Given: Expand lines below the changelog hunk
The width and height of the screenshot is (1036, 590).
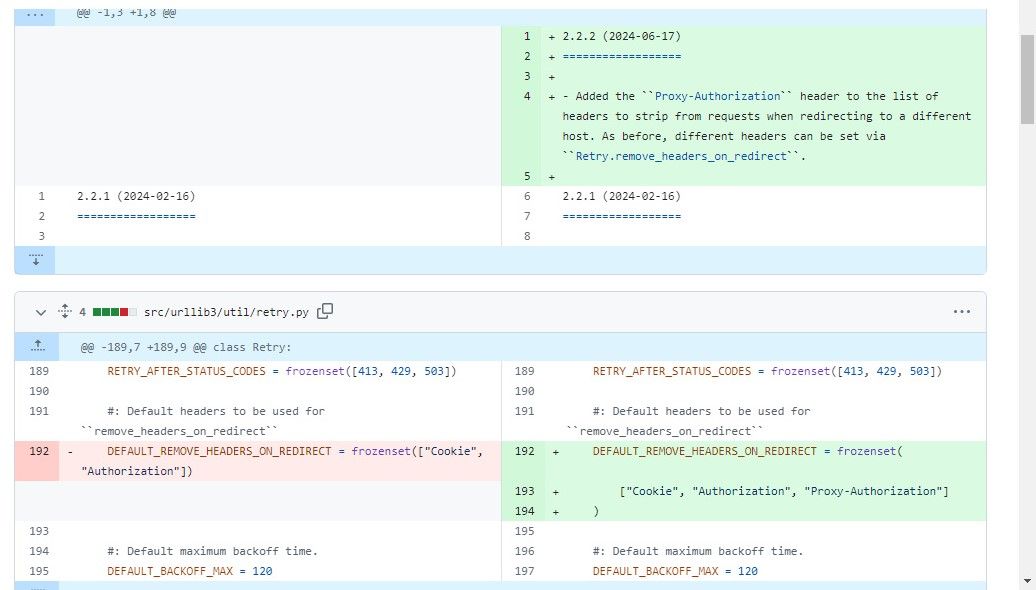Looking at the screenshot, I should tap(35, 260).
